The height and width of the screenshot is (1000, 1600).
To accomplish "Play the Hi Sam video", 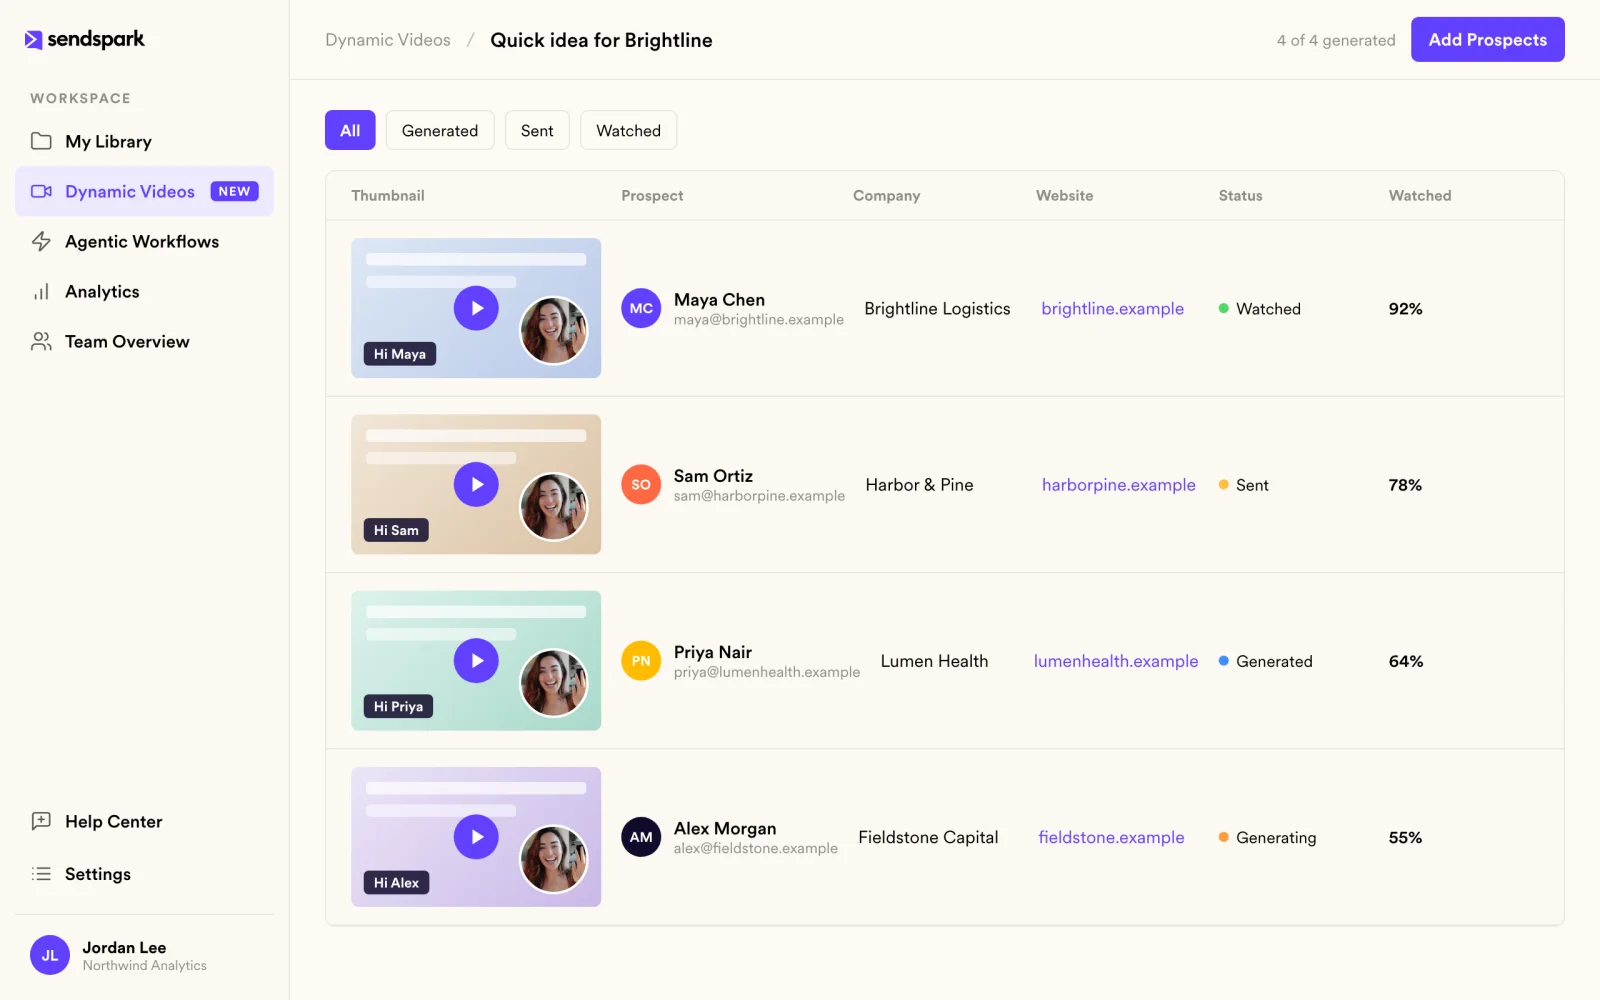I will [476, 484].
